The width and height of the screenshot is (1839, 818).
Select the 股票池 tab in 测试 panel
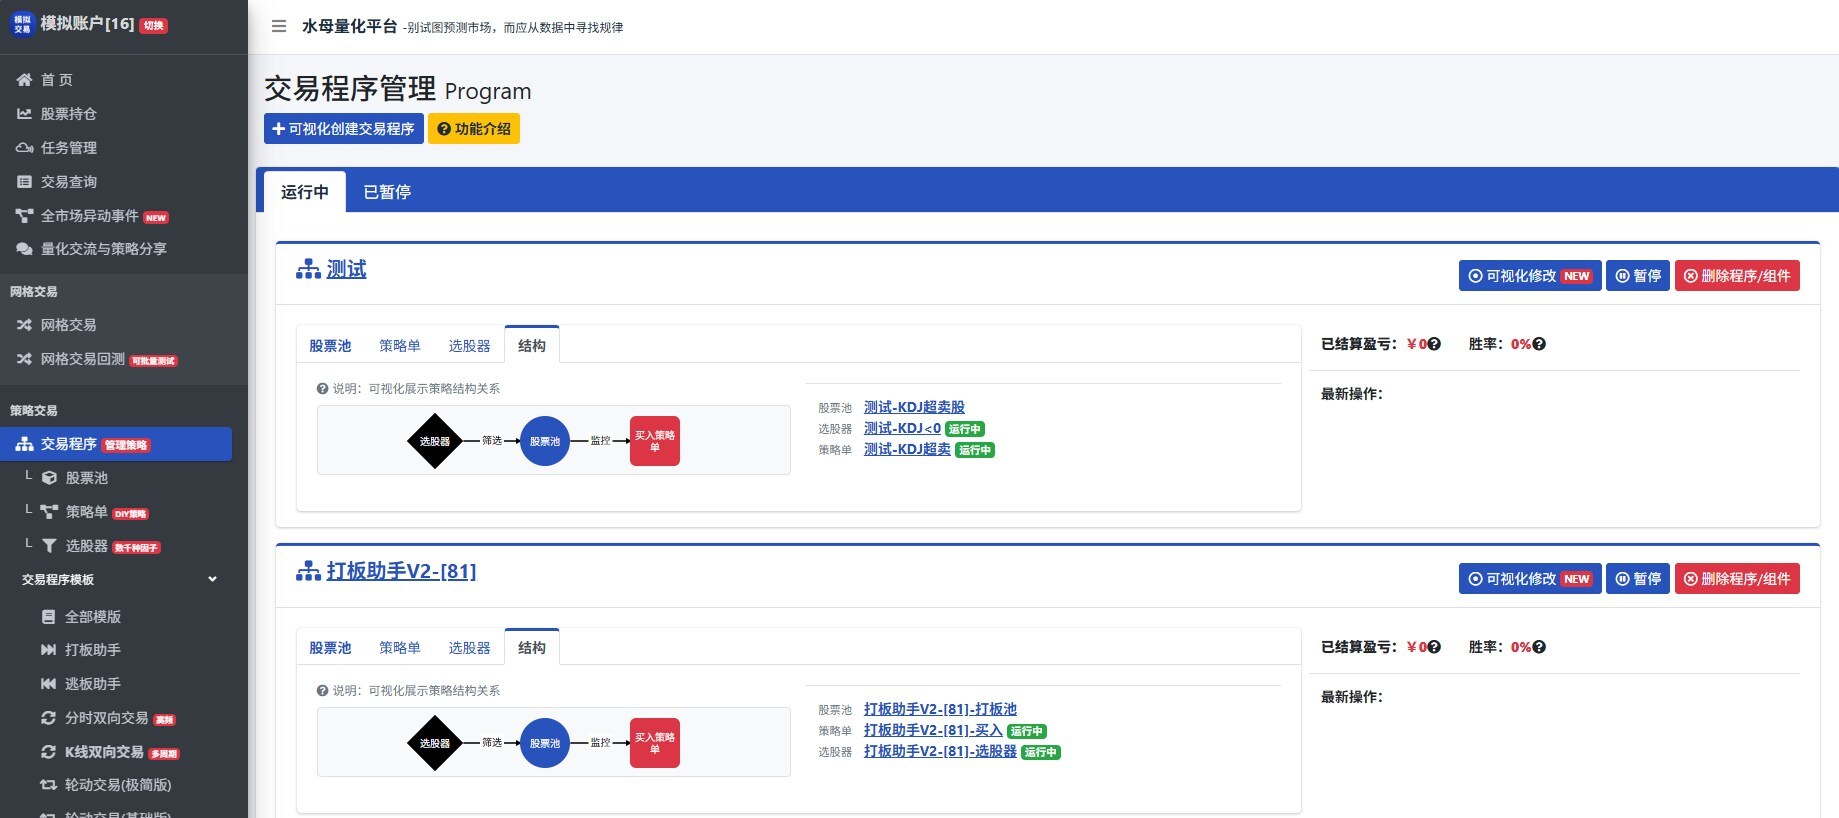[330, 346]
